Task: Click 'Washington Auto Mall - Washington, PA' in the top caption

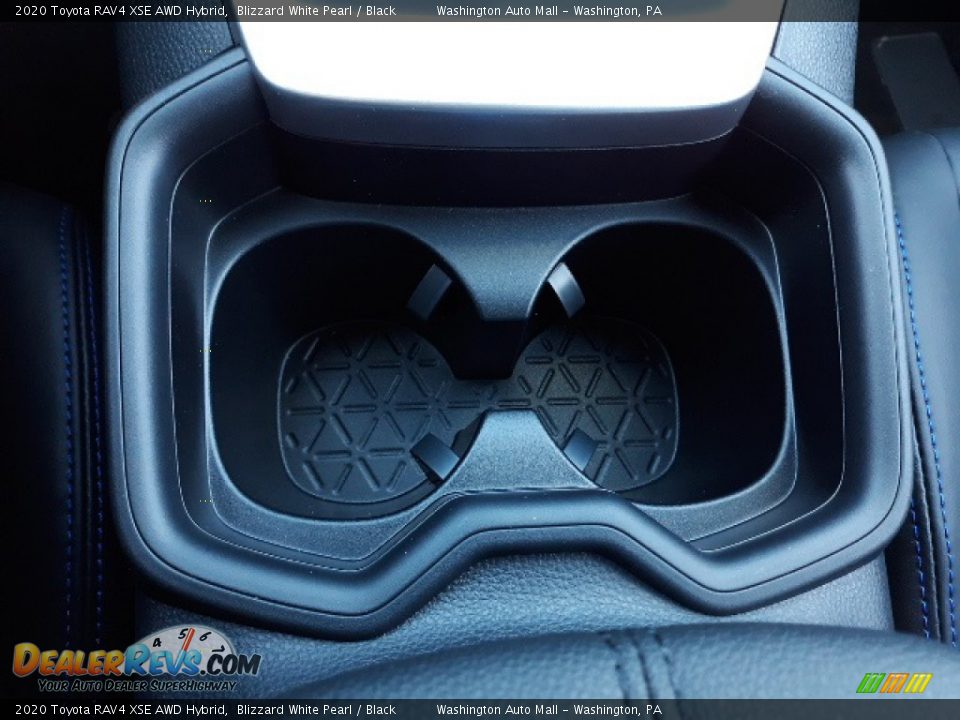Action: [x=548, y=11]
